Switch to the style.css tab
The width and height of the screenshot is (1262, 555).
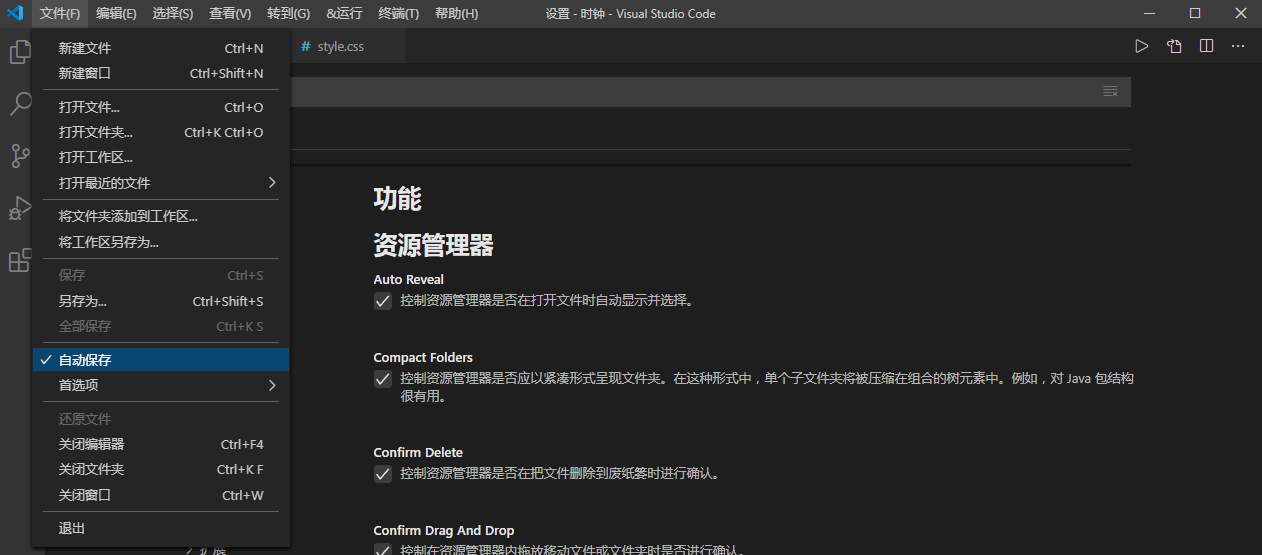(x=339, y=47)
